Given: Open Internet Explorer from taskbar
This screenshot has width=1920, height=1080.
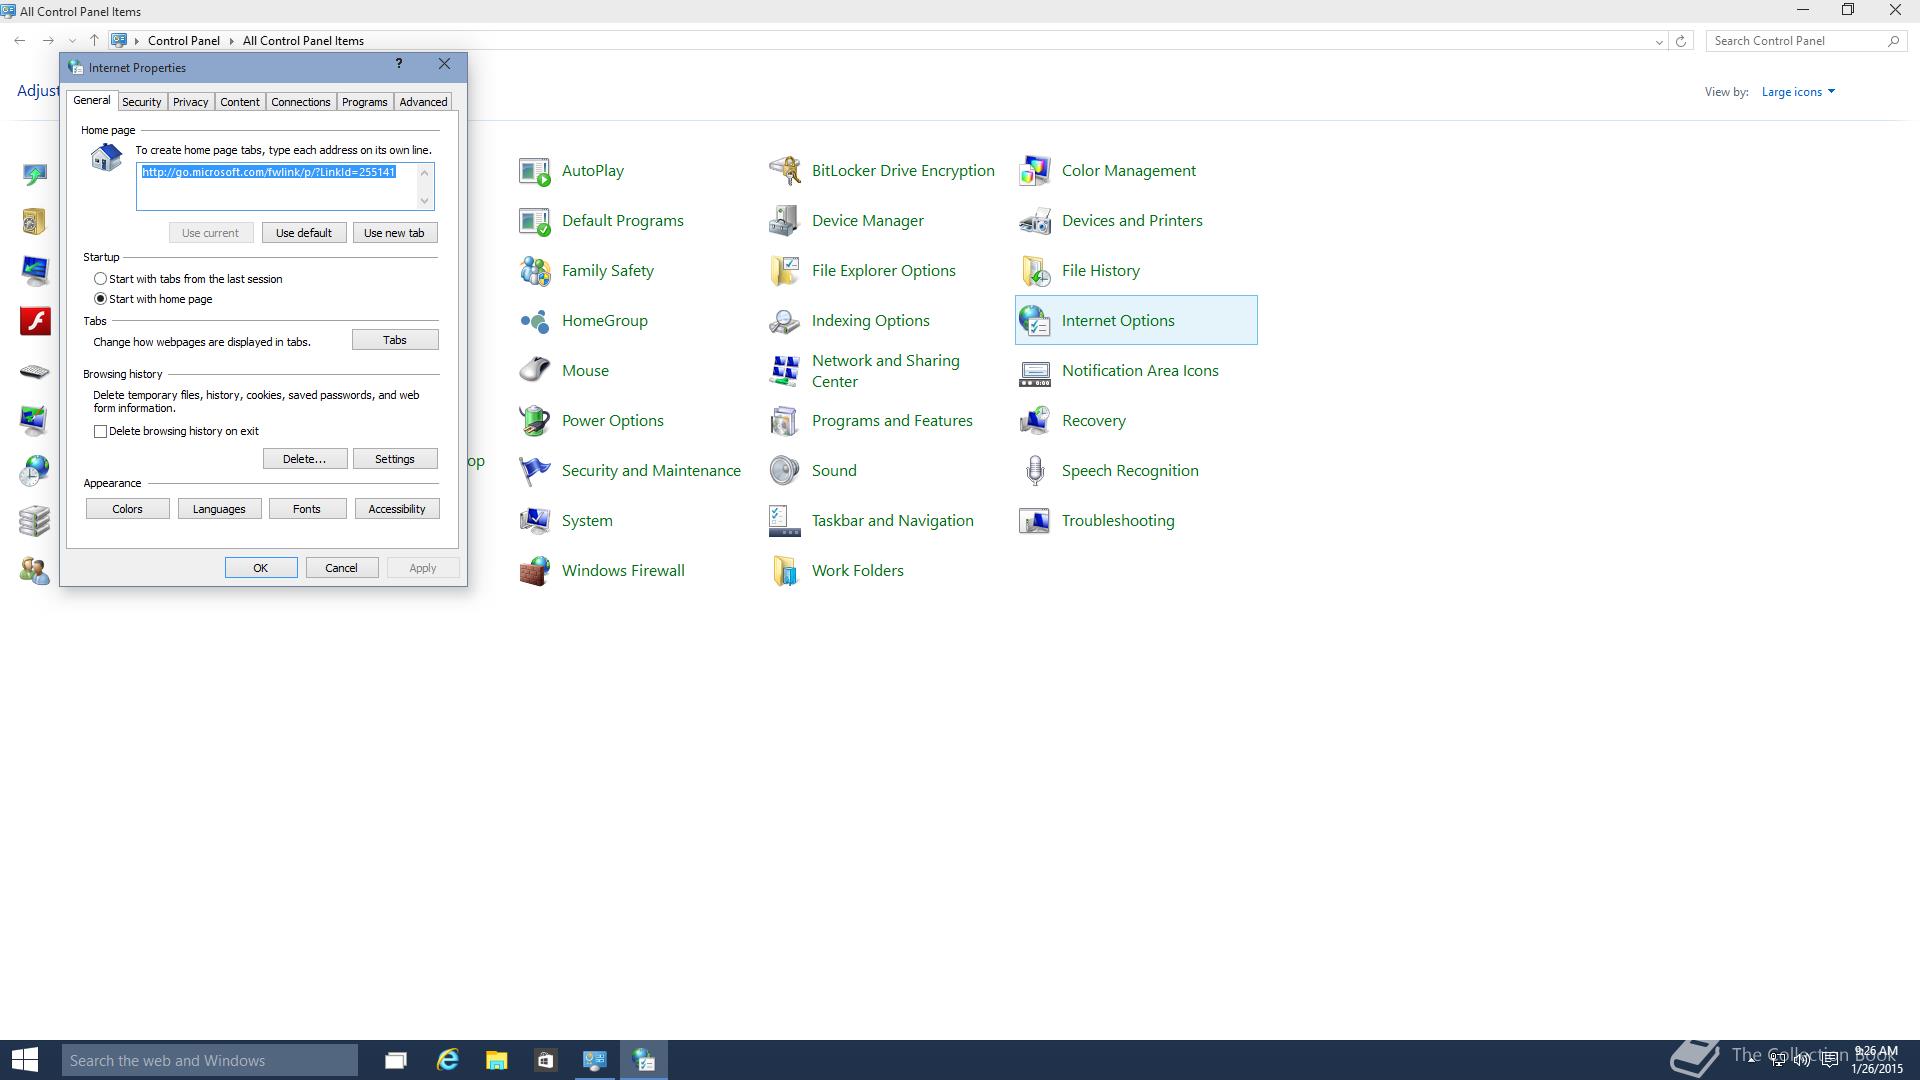Looking at the screenshot, I should [447, 1060].
